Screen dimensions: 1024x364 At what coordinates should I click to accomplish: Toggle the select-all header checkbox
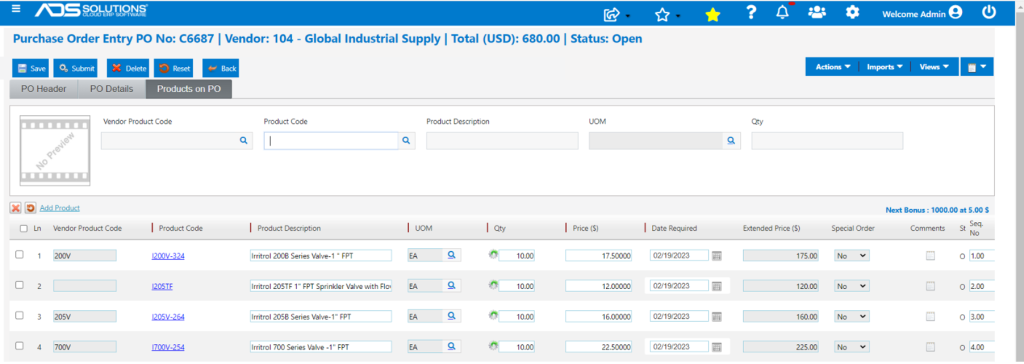(24, 229)
